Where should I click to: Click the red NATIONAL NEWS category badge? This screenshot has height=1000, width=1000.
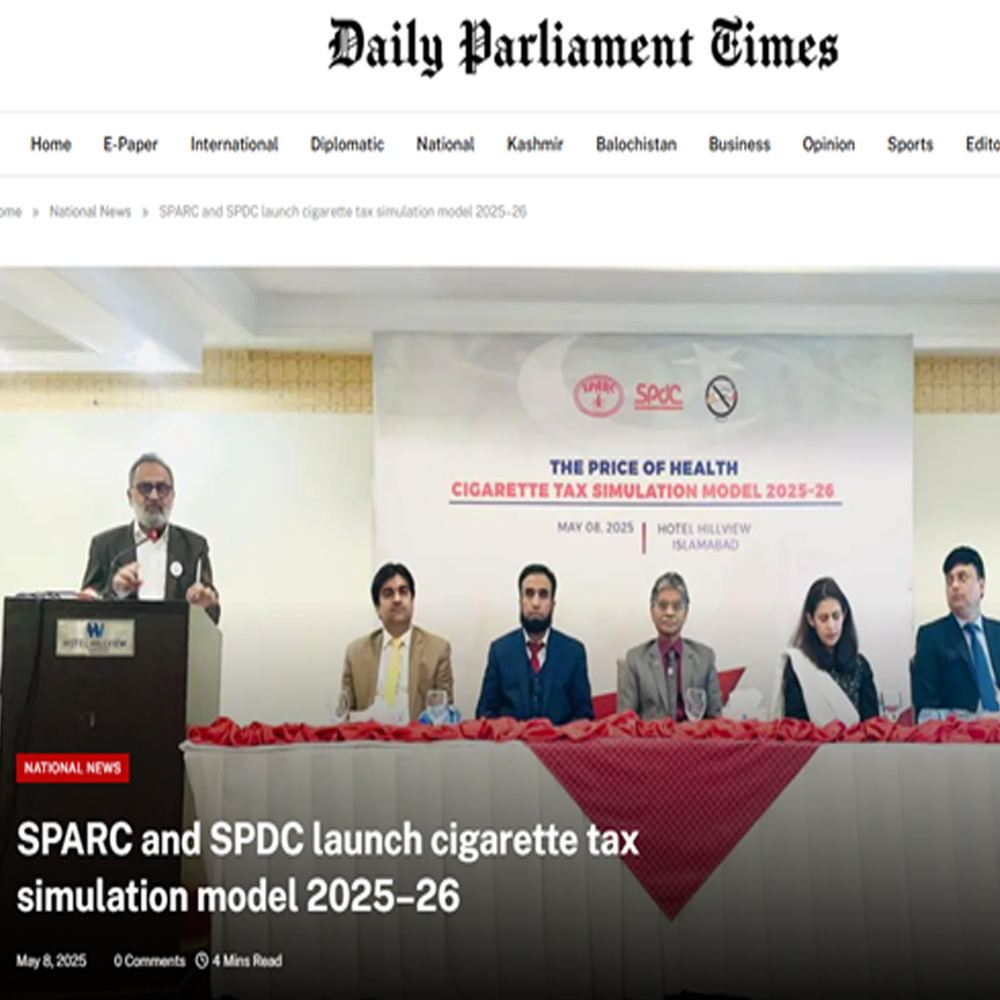coord(73,768)
